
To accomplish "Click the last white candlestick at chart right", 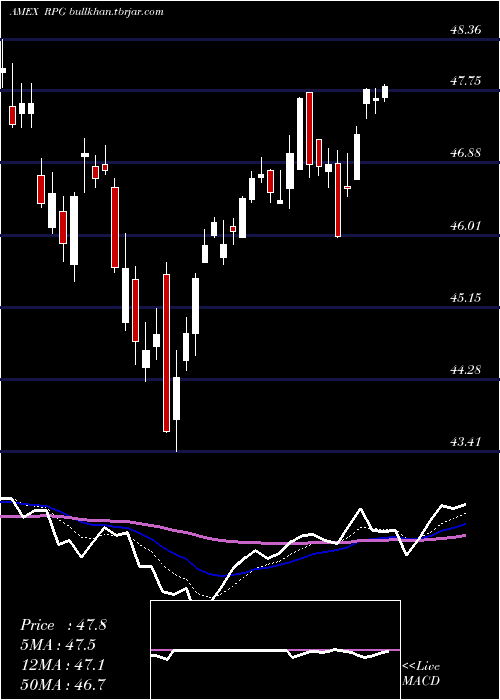I will (x=385, y=92).
